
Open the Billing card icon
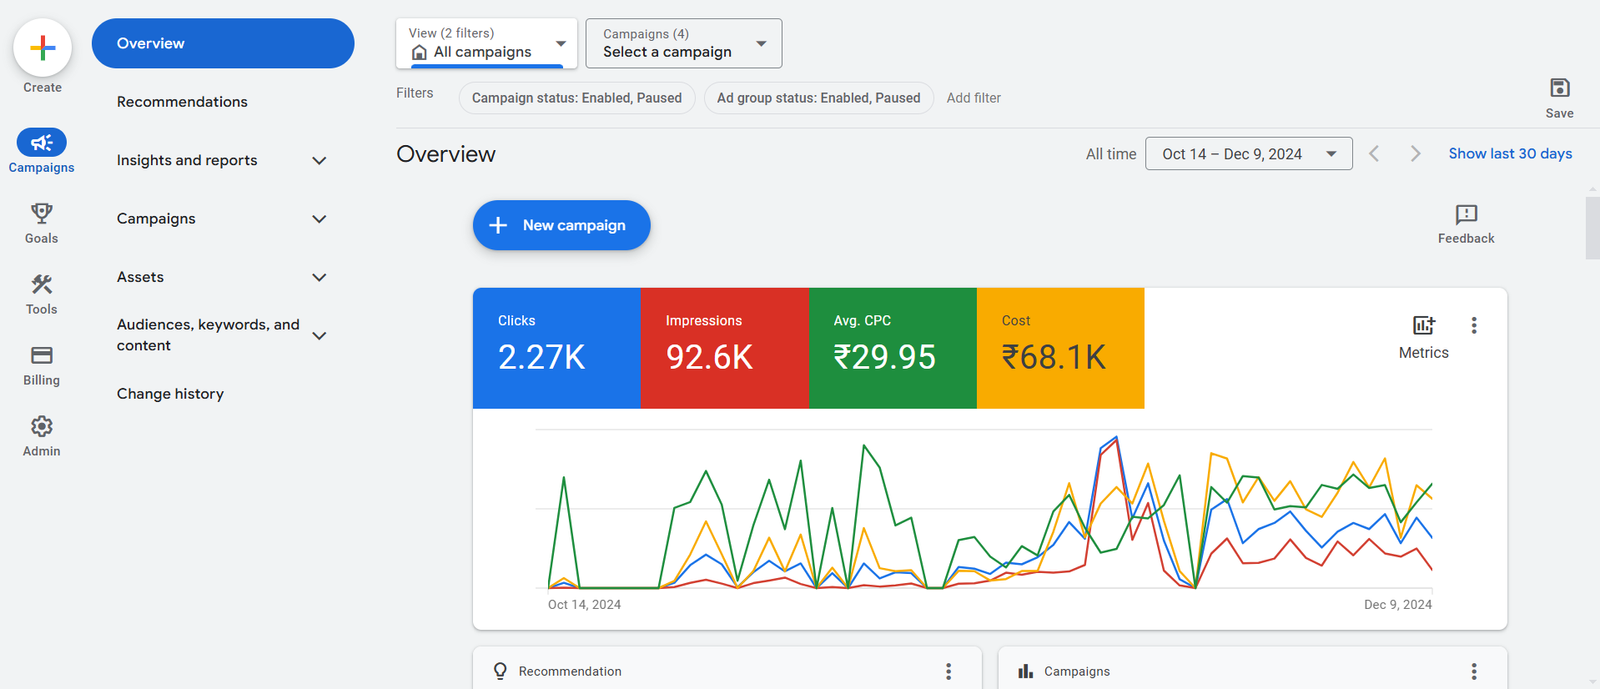tap(41, 355)
